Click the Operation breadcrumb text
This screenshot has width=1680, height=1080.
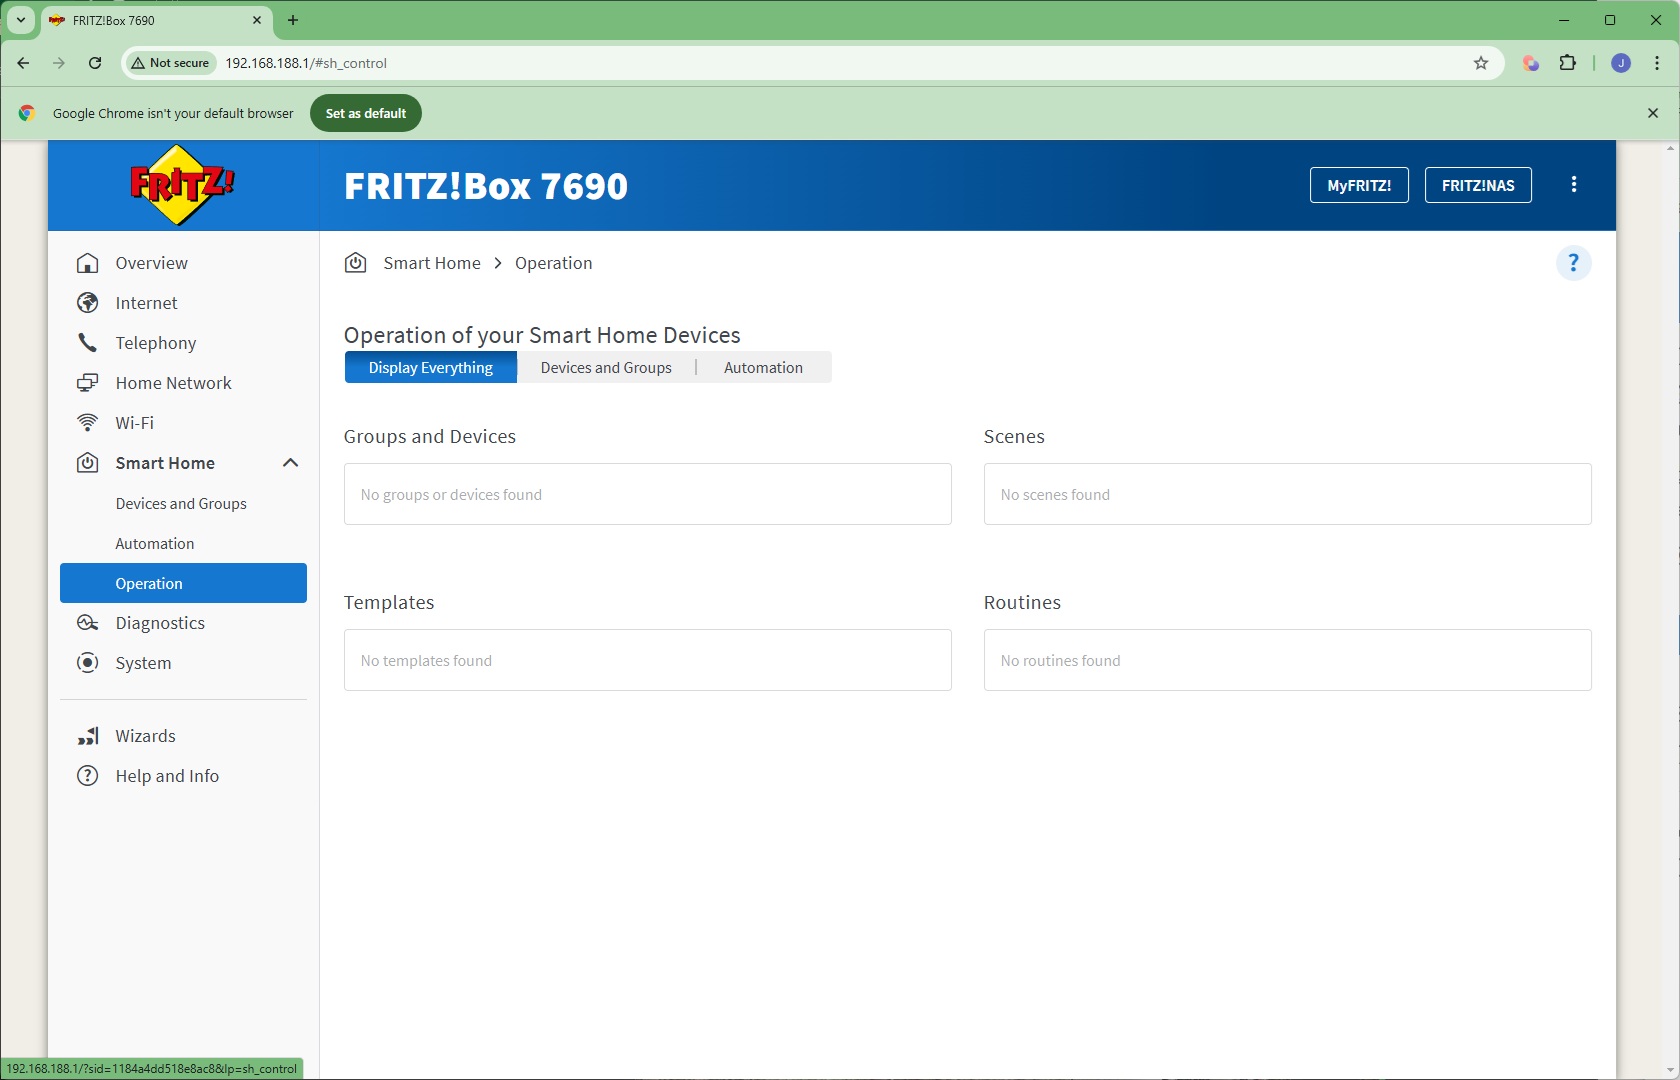tap(554, 263)
